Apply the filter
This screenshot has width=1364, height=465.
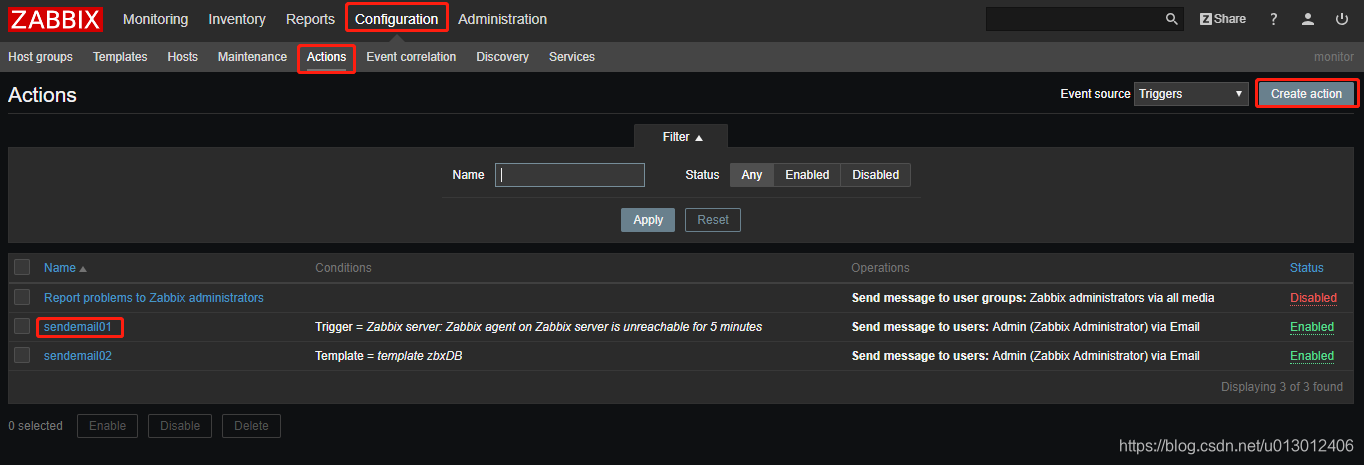[648, 220]
